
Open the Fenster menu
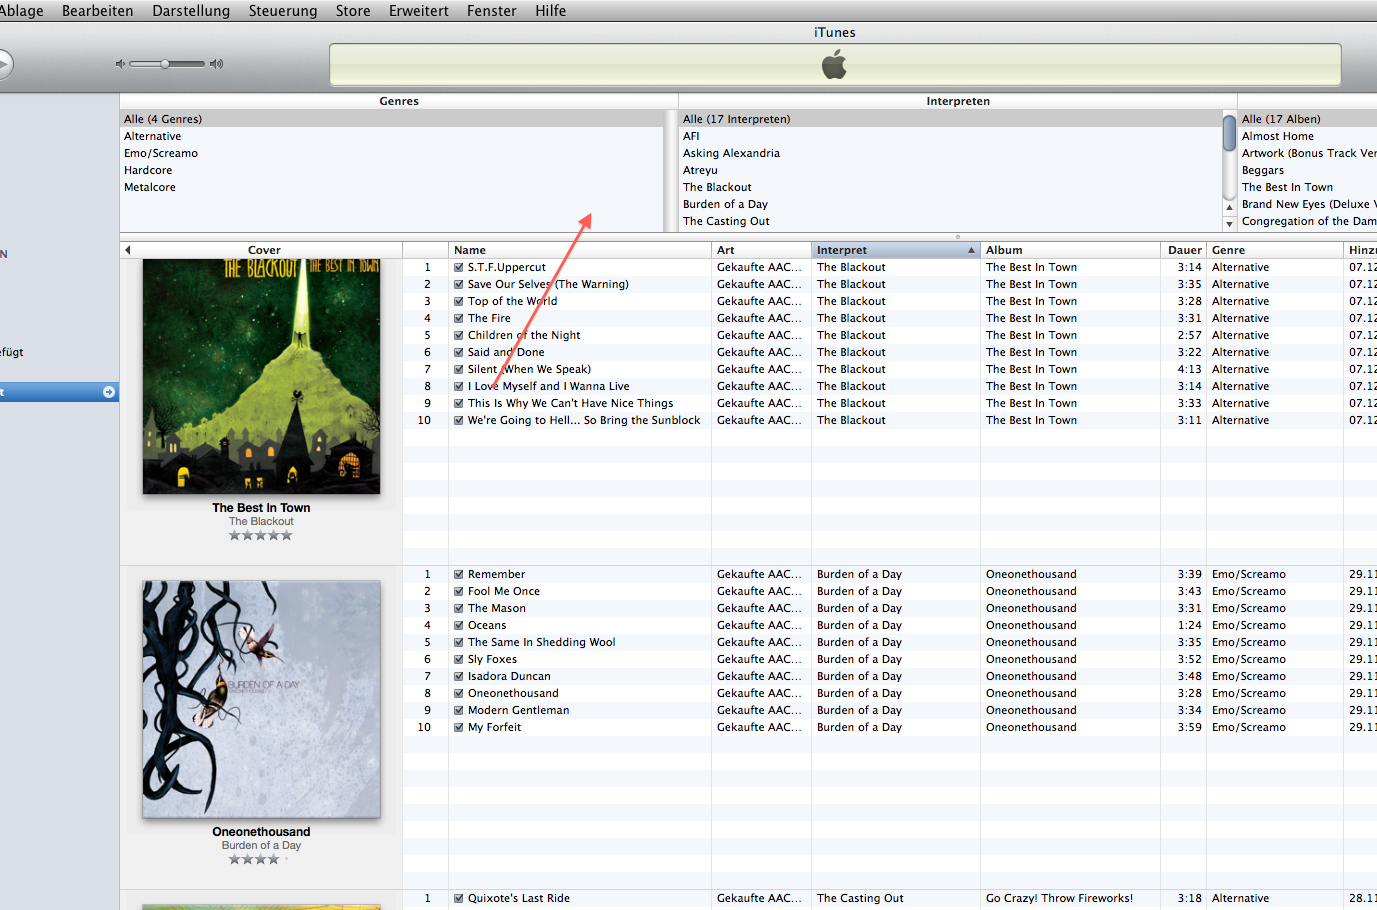click(x=491, y=11)
